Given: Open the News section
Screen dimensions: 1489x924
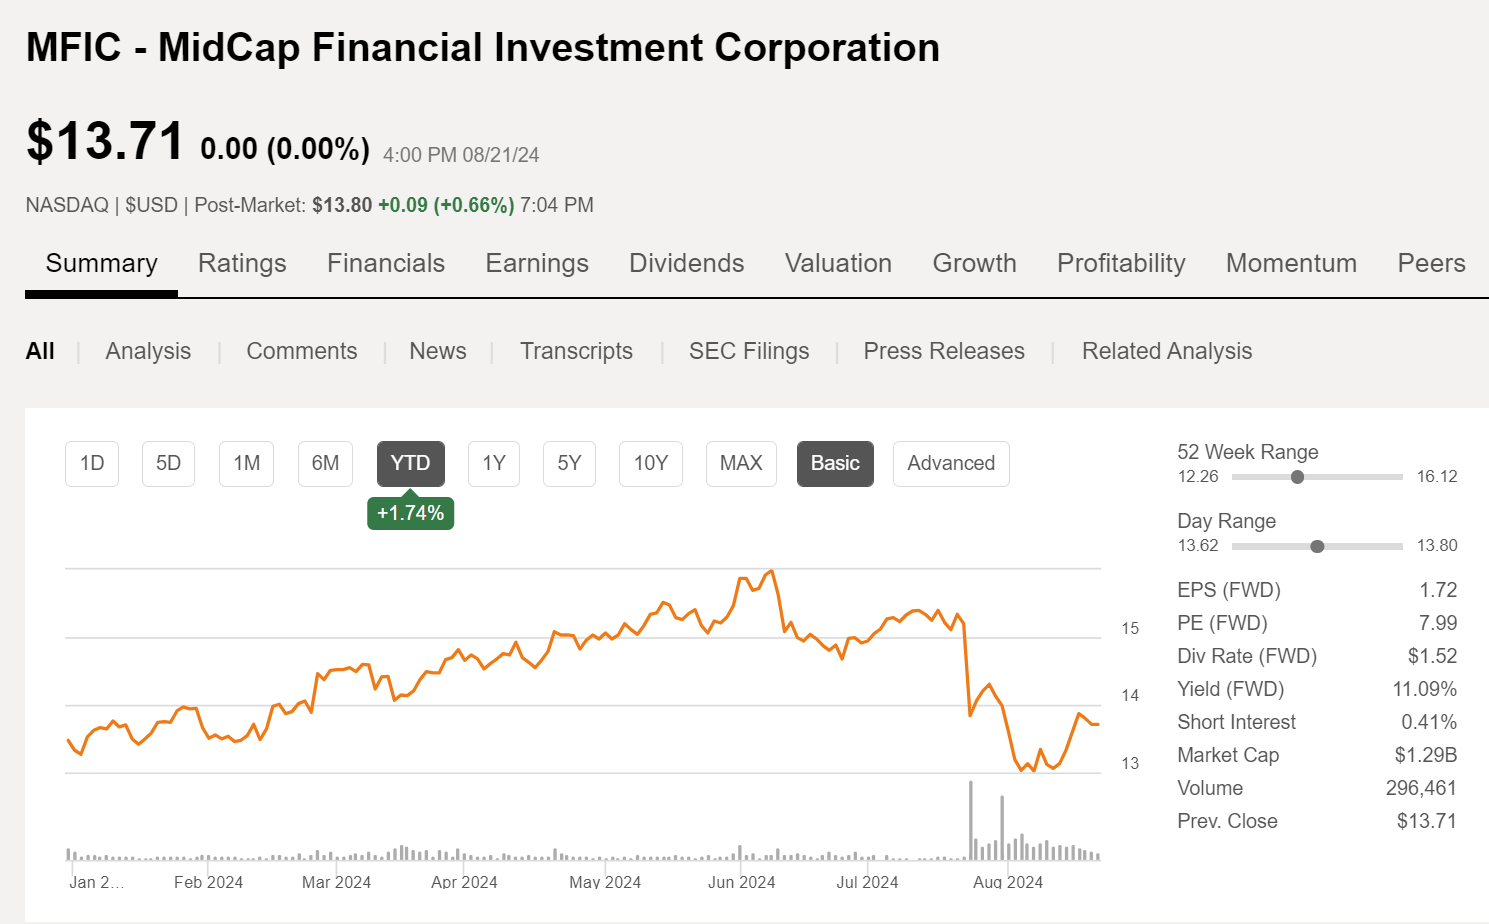Looking at the screenshot, I should point(437,351).
